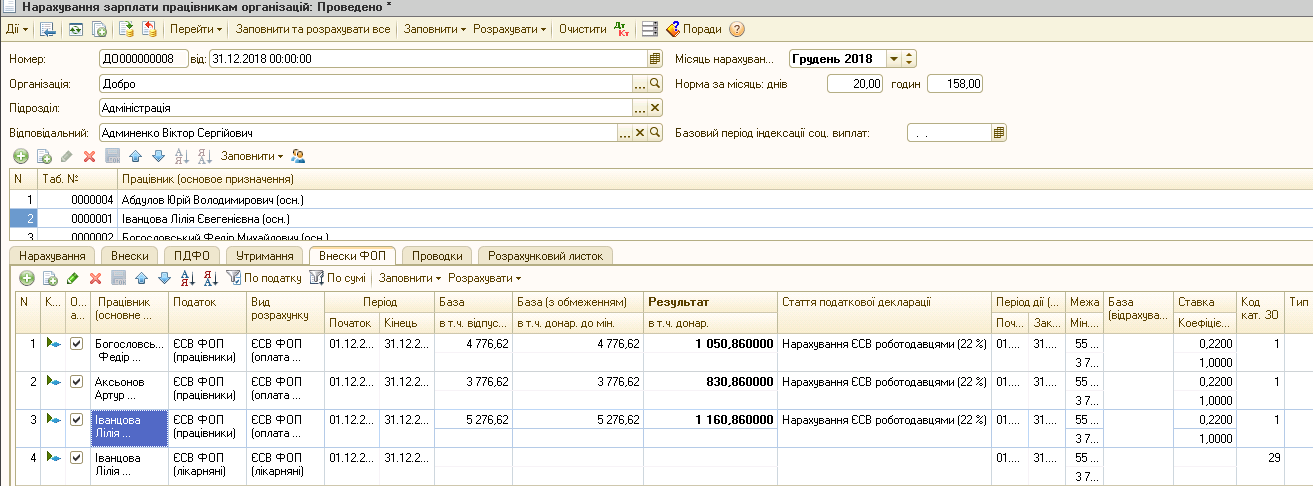Open the Організація selection ellipsis button
Screen dimensions: 1313x486
(x=641, y=84)
